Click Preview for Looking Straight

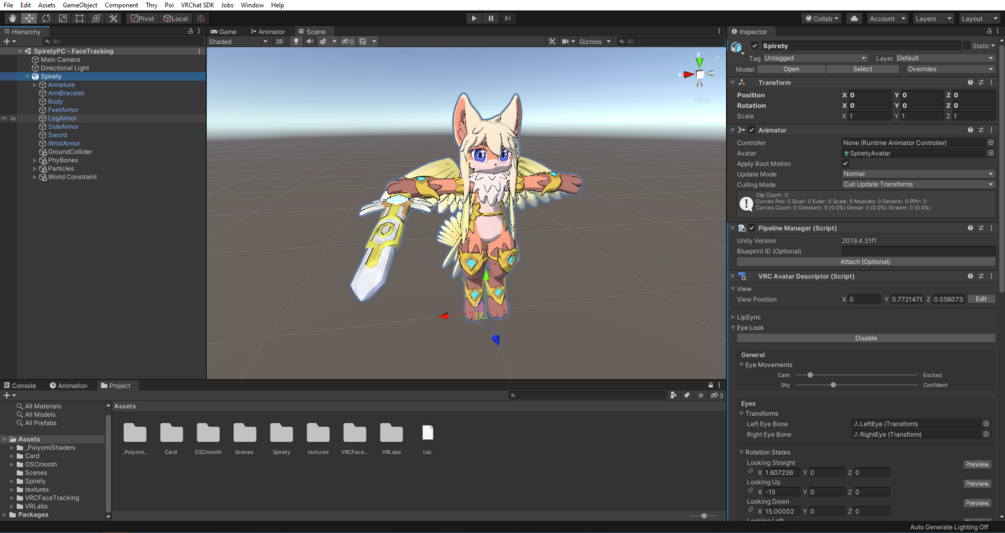[977, 464]
